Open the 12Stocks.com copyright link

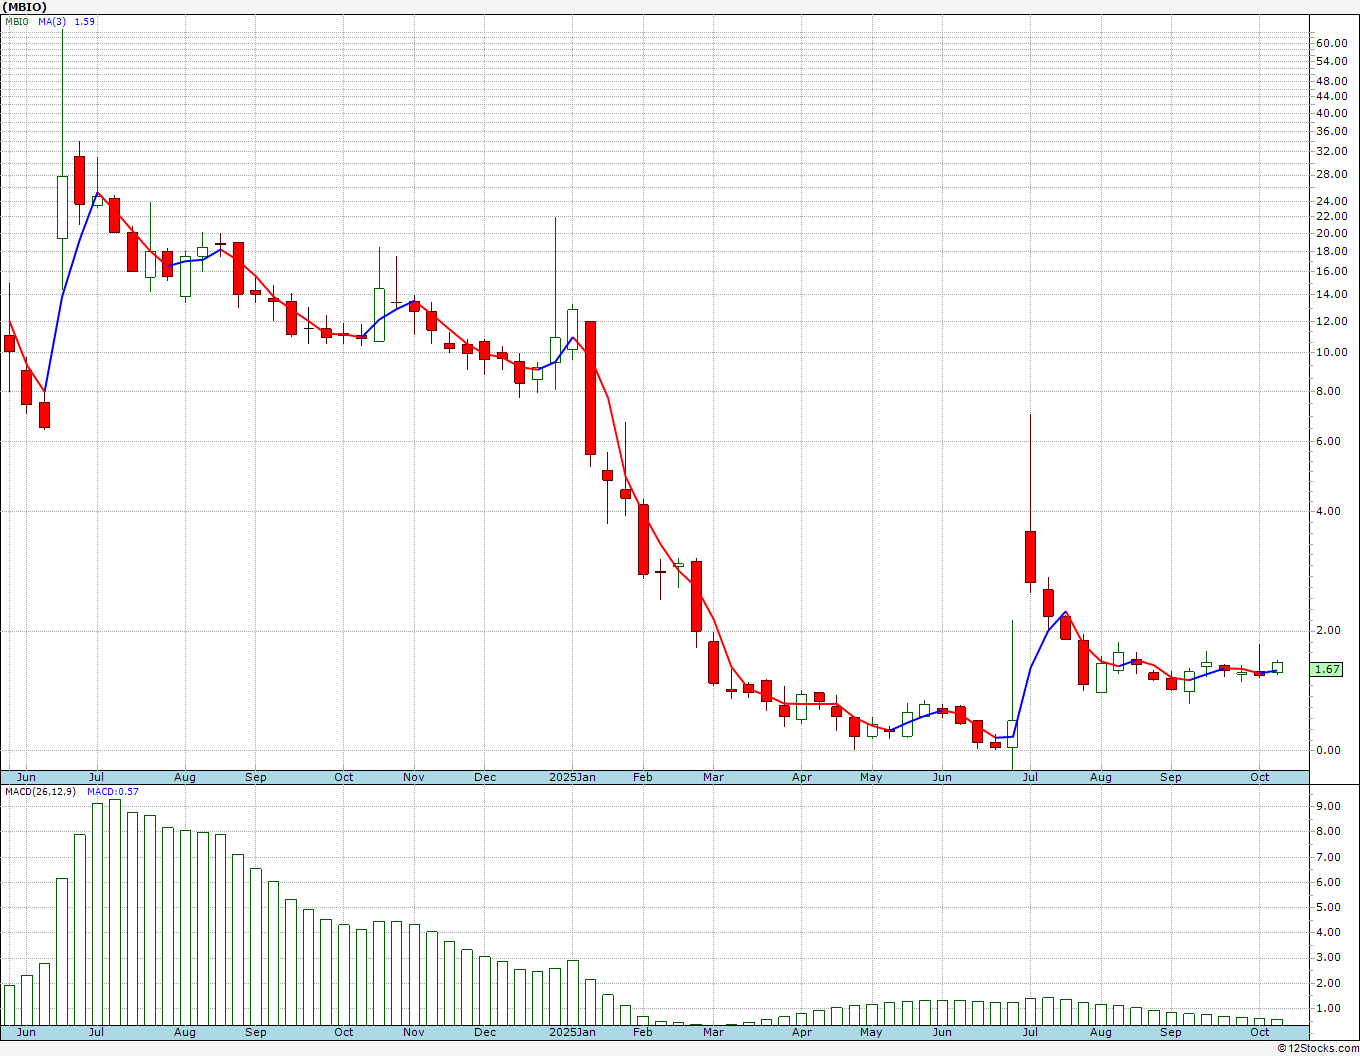tap(1318, 1048)
